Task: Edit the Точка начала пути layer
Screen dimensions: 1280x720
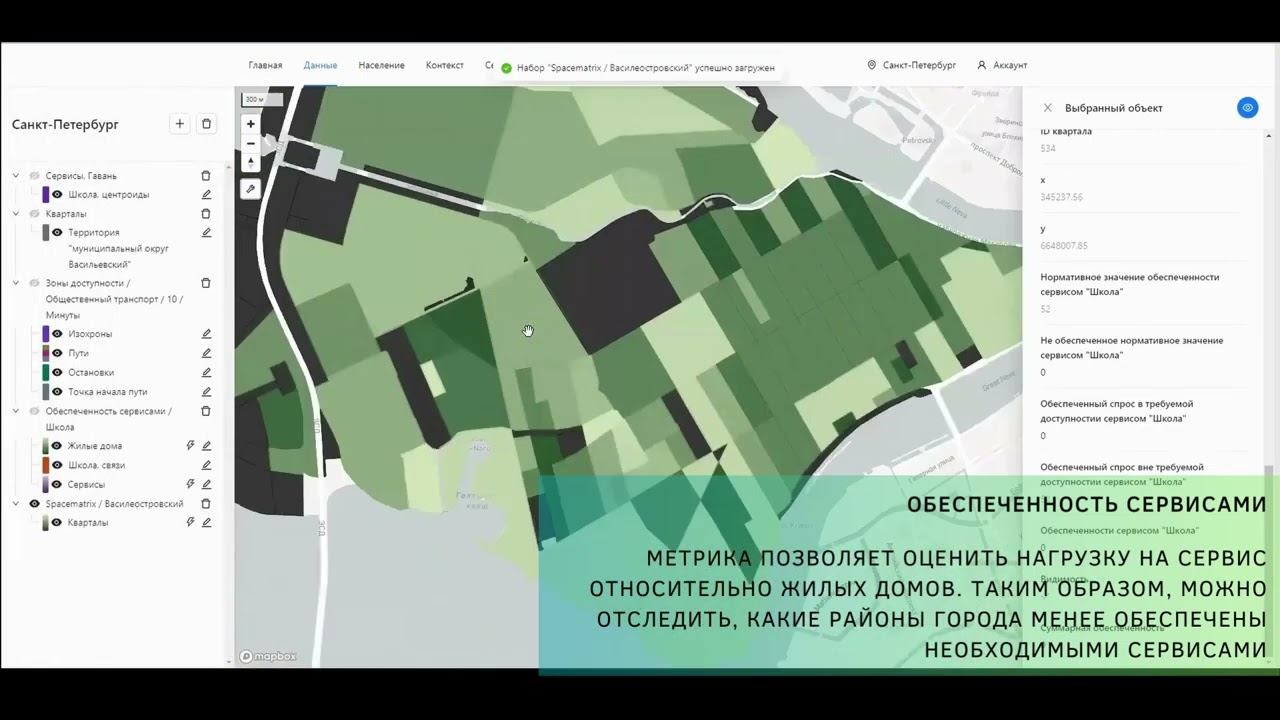Action: point(206,392)
